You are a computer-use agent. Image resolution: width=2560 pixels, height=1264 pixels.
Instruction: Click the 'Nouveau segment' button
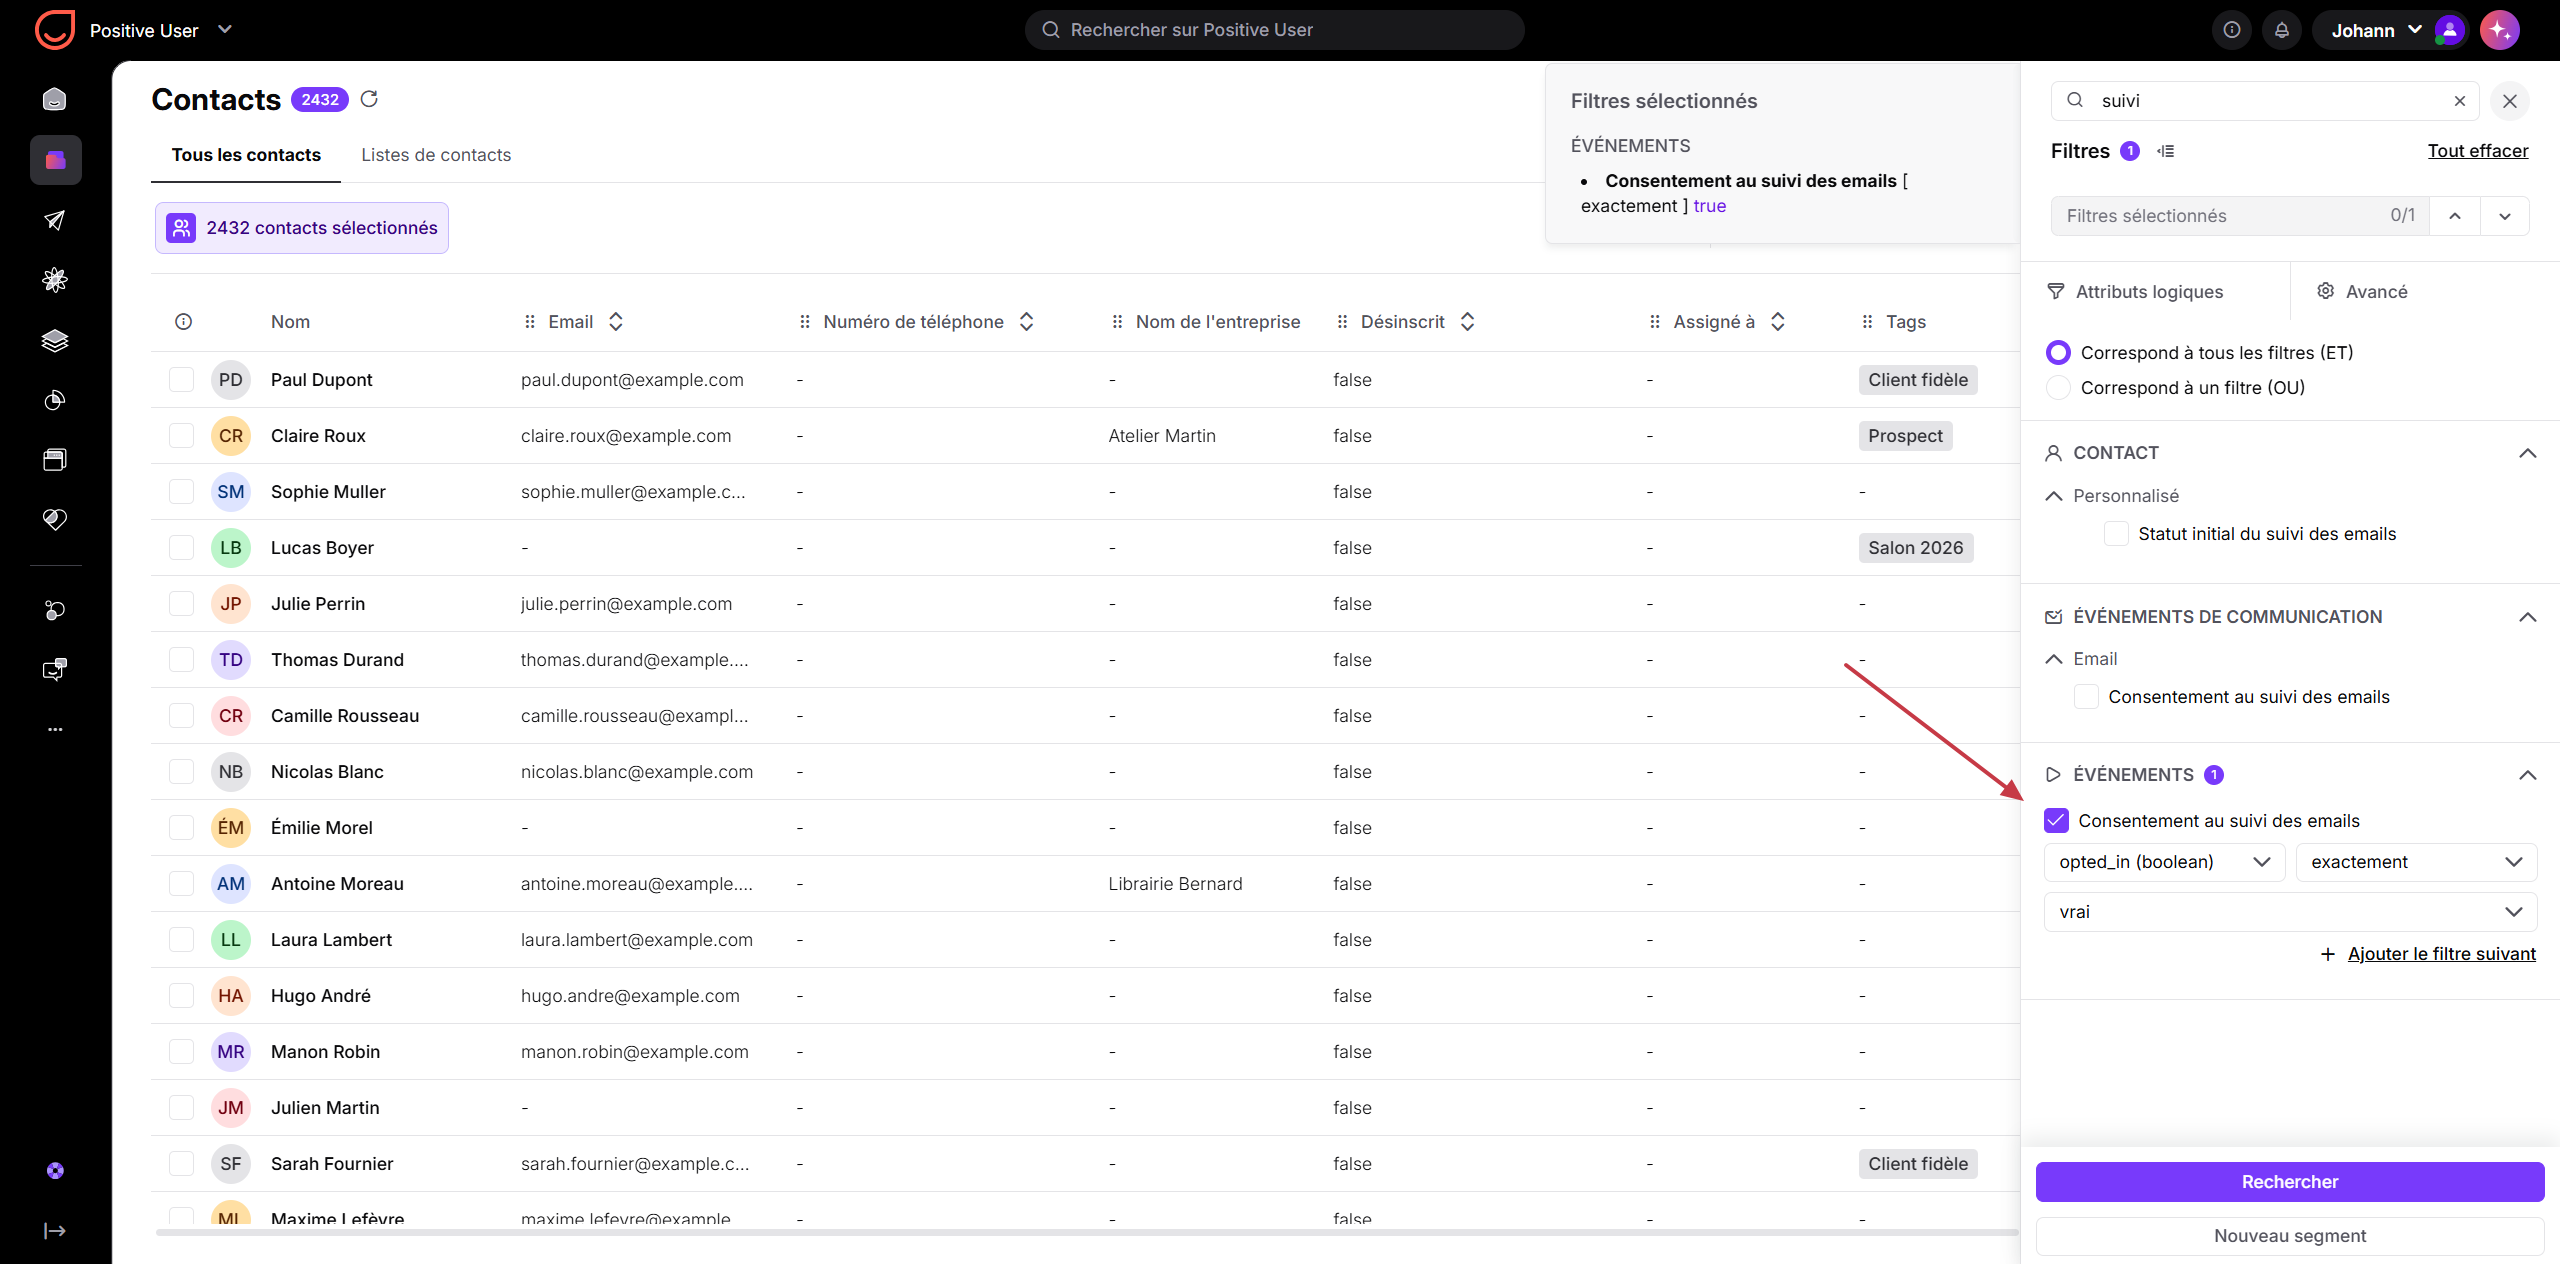pyautogui.click(x=2290, y=1236)
